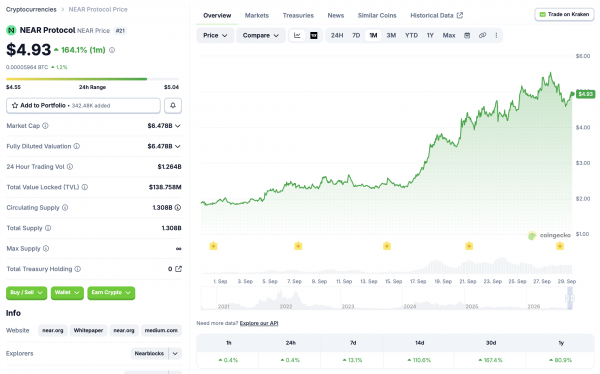Open price change info icon beside 164.1%

point(112,50)
